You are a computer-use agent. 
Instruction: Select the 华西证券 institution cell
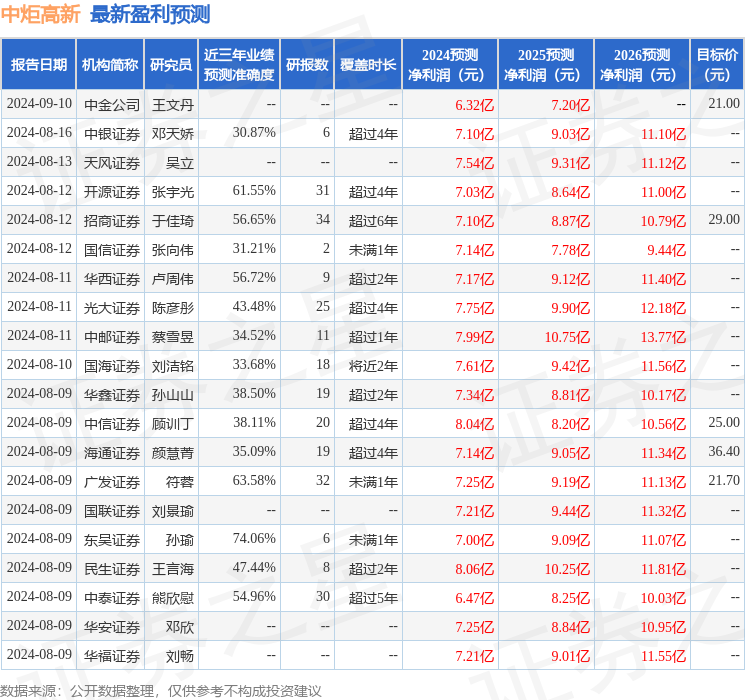(112, 279)
